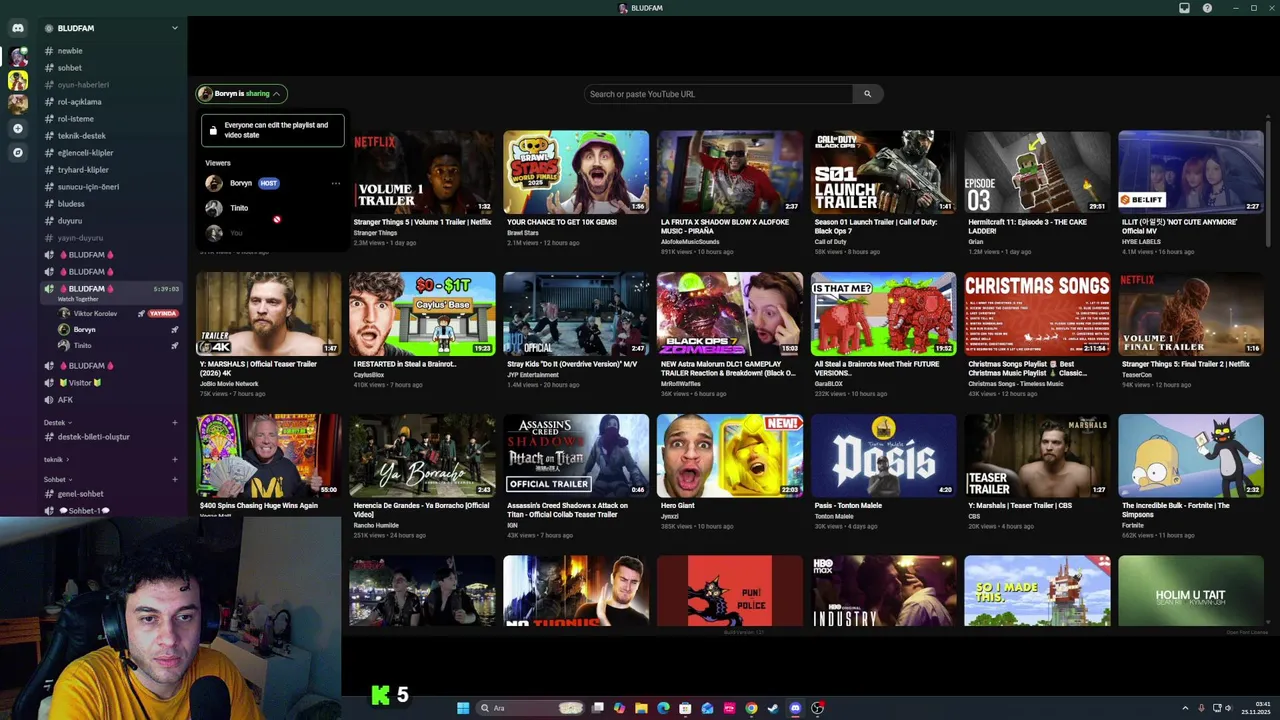Open the volume icon in system tray
The width and height of the screenshot is (1280, 720).
(1228, 708)
